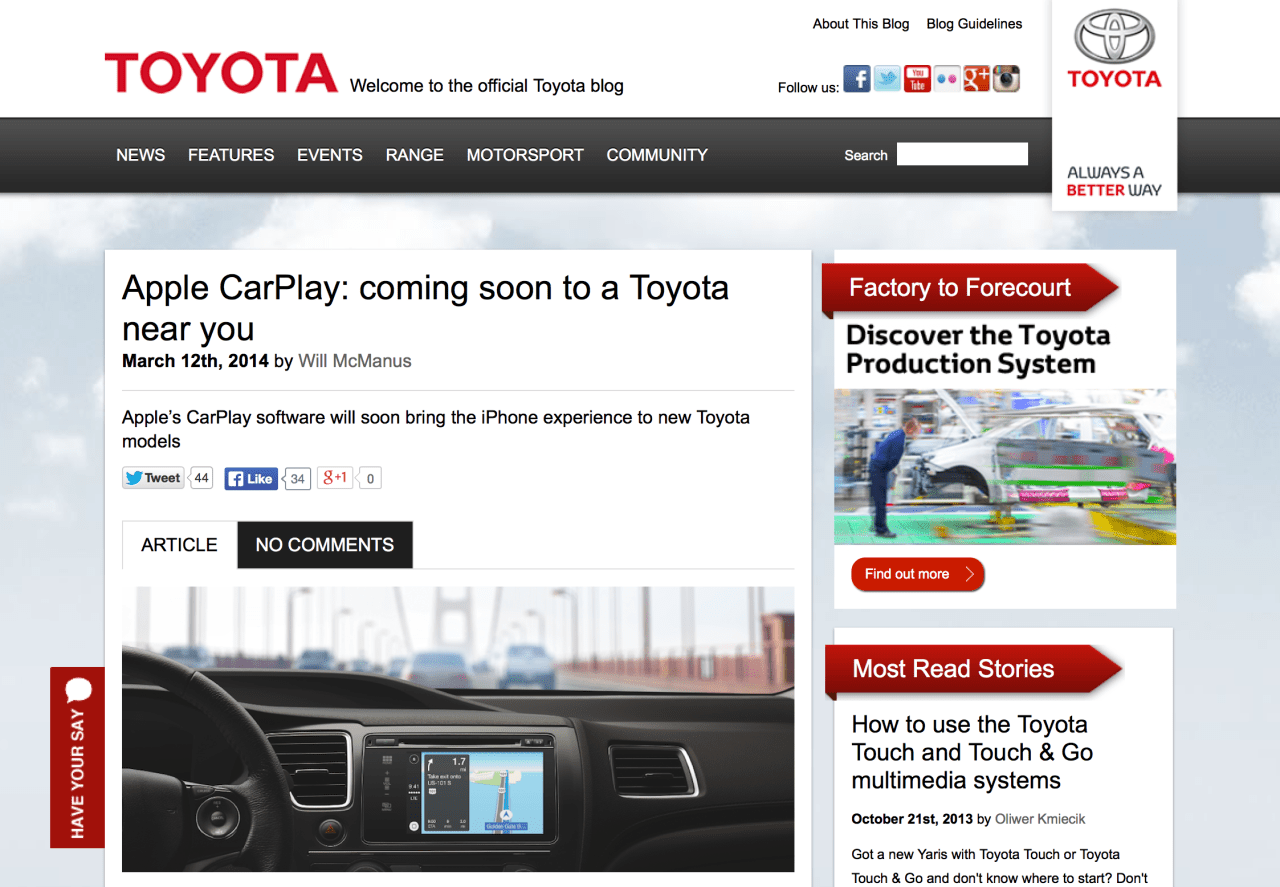The image size is (1280, 887).
Task: Click the Facebook Like count of 34
Action: [x=297, y=479]
